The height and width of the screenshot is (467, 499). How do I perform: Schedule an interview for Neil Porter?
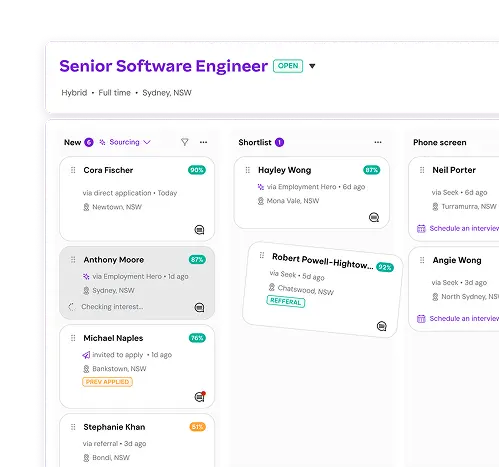tap(464, 228)
